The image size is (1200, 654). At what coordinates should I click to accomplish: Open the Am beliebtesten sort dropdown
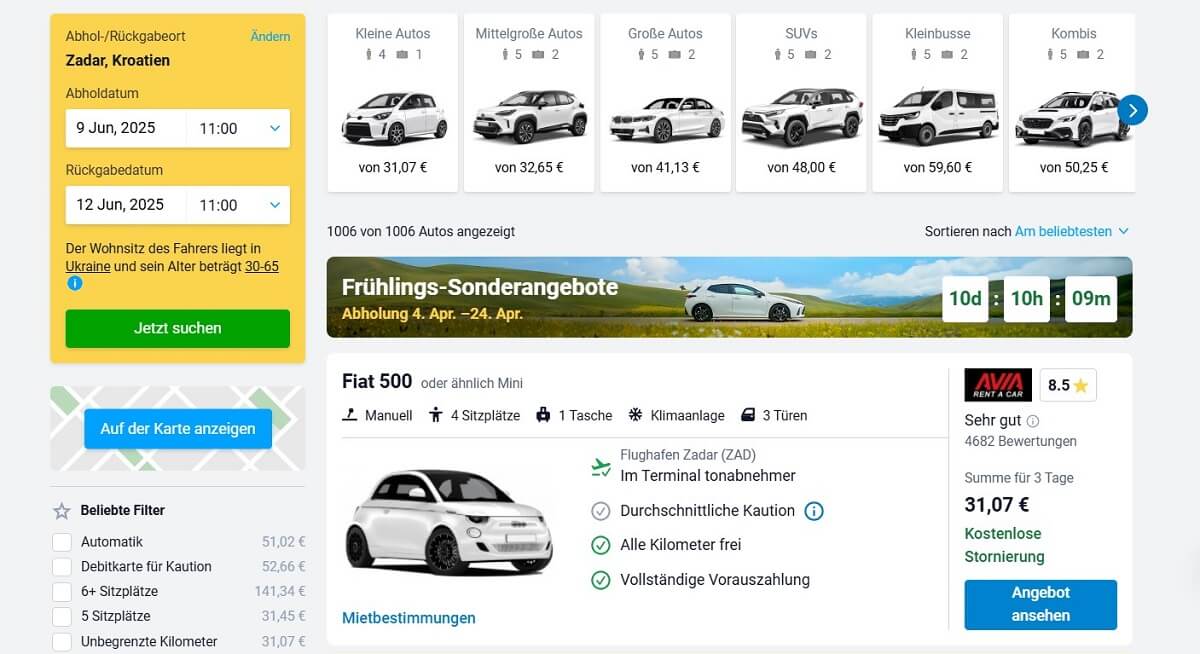click(1072, 231)
